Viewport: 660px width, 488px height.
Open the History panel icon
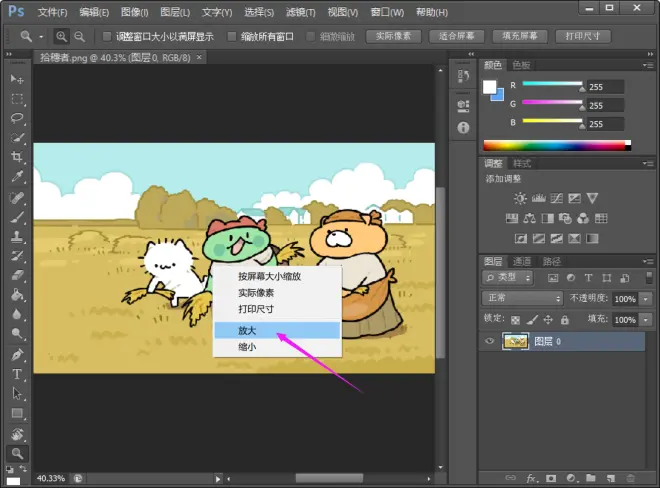463,76
